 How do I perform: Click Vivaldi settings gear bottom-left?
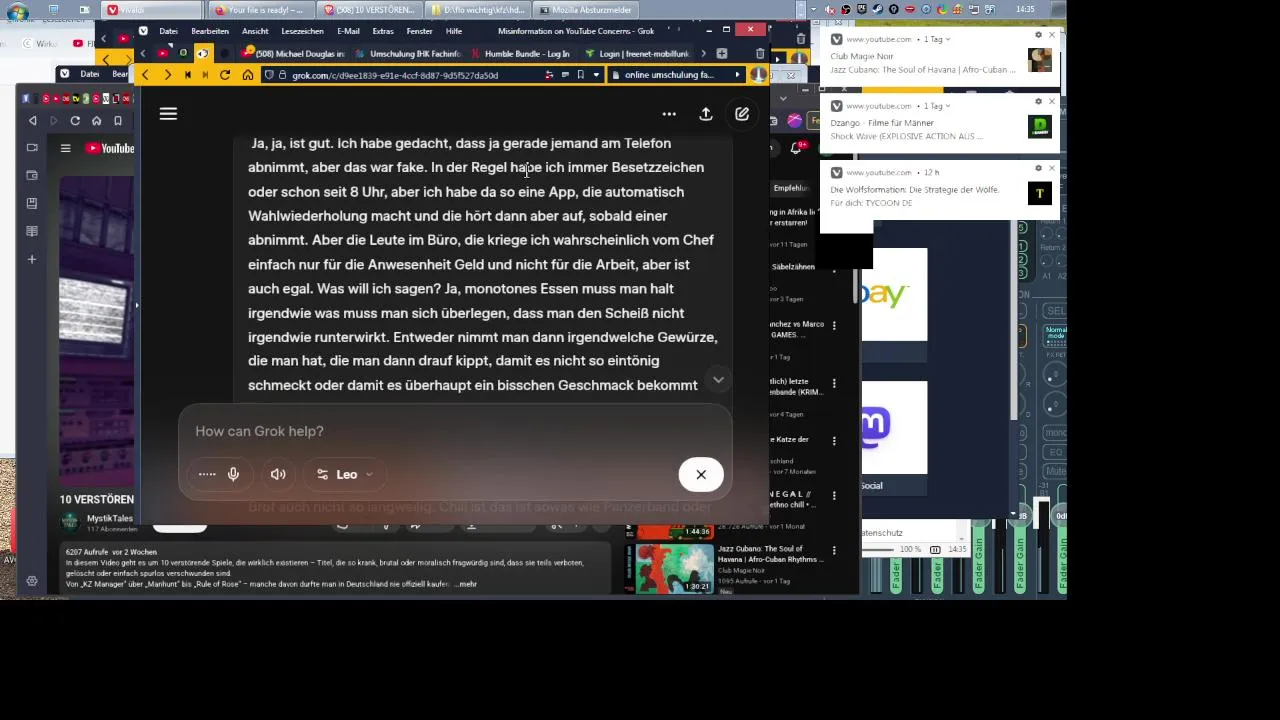pyautogui.click(x=32, y=581)
